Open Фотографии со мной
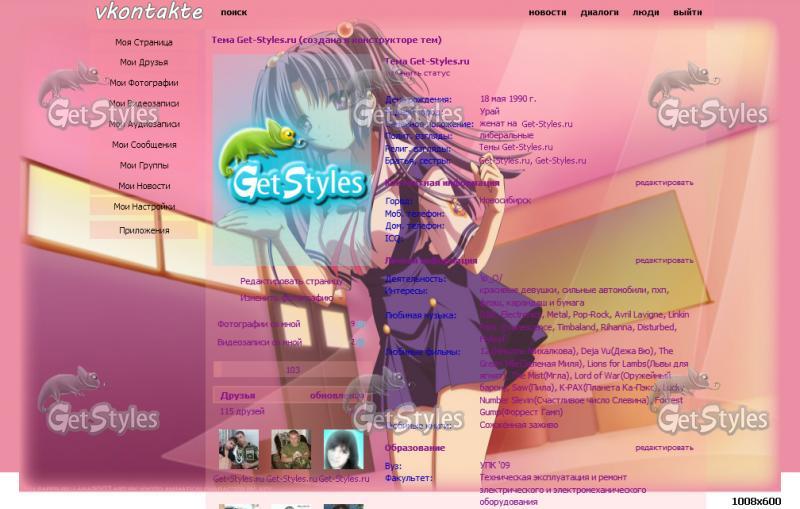 (x=259, y=324)
